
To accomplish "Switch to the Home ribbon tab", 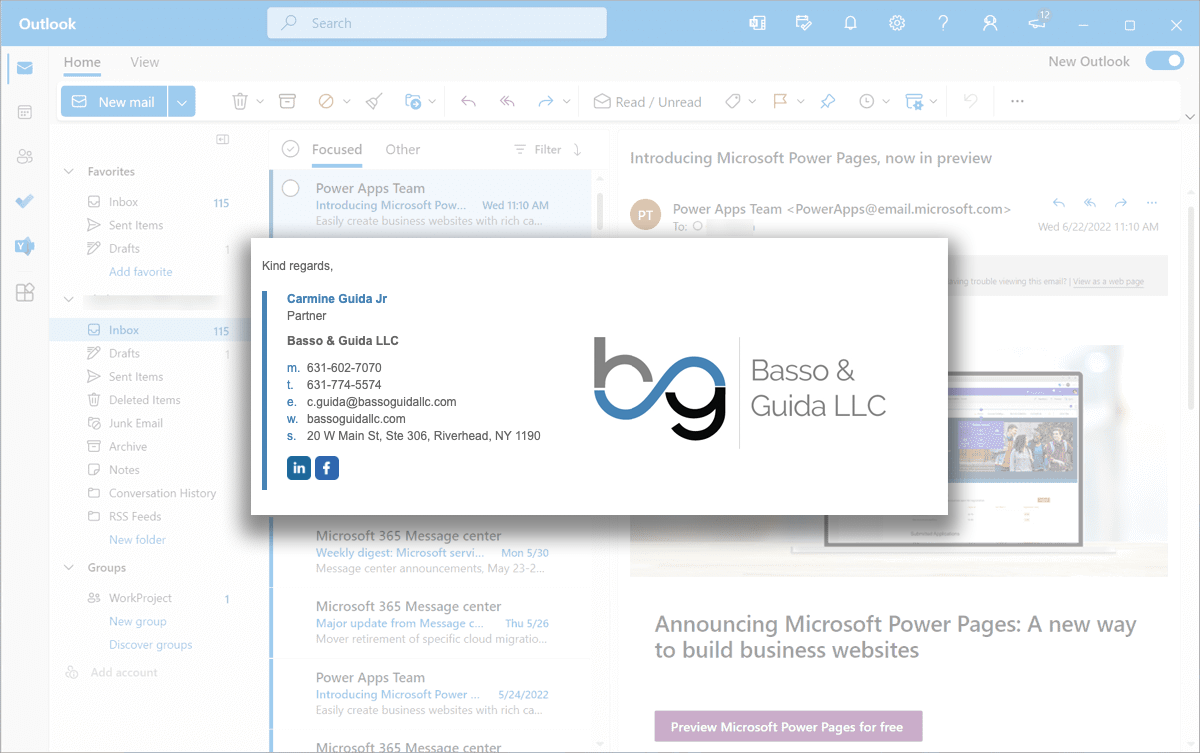I will [82, 62].
